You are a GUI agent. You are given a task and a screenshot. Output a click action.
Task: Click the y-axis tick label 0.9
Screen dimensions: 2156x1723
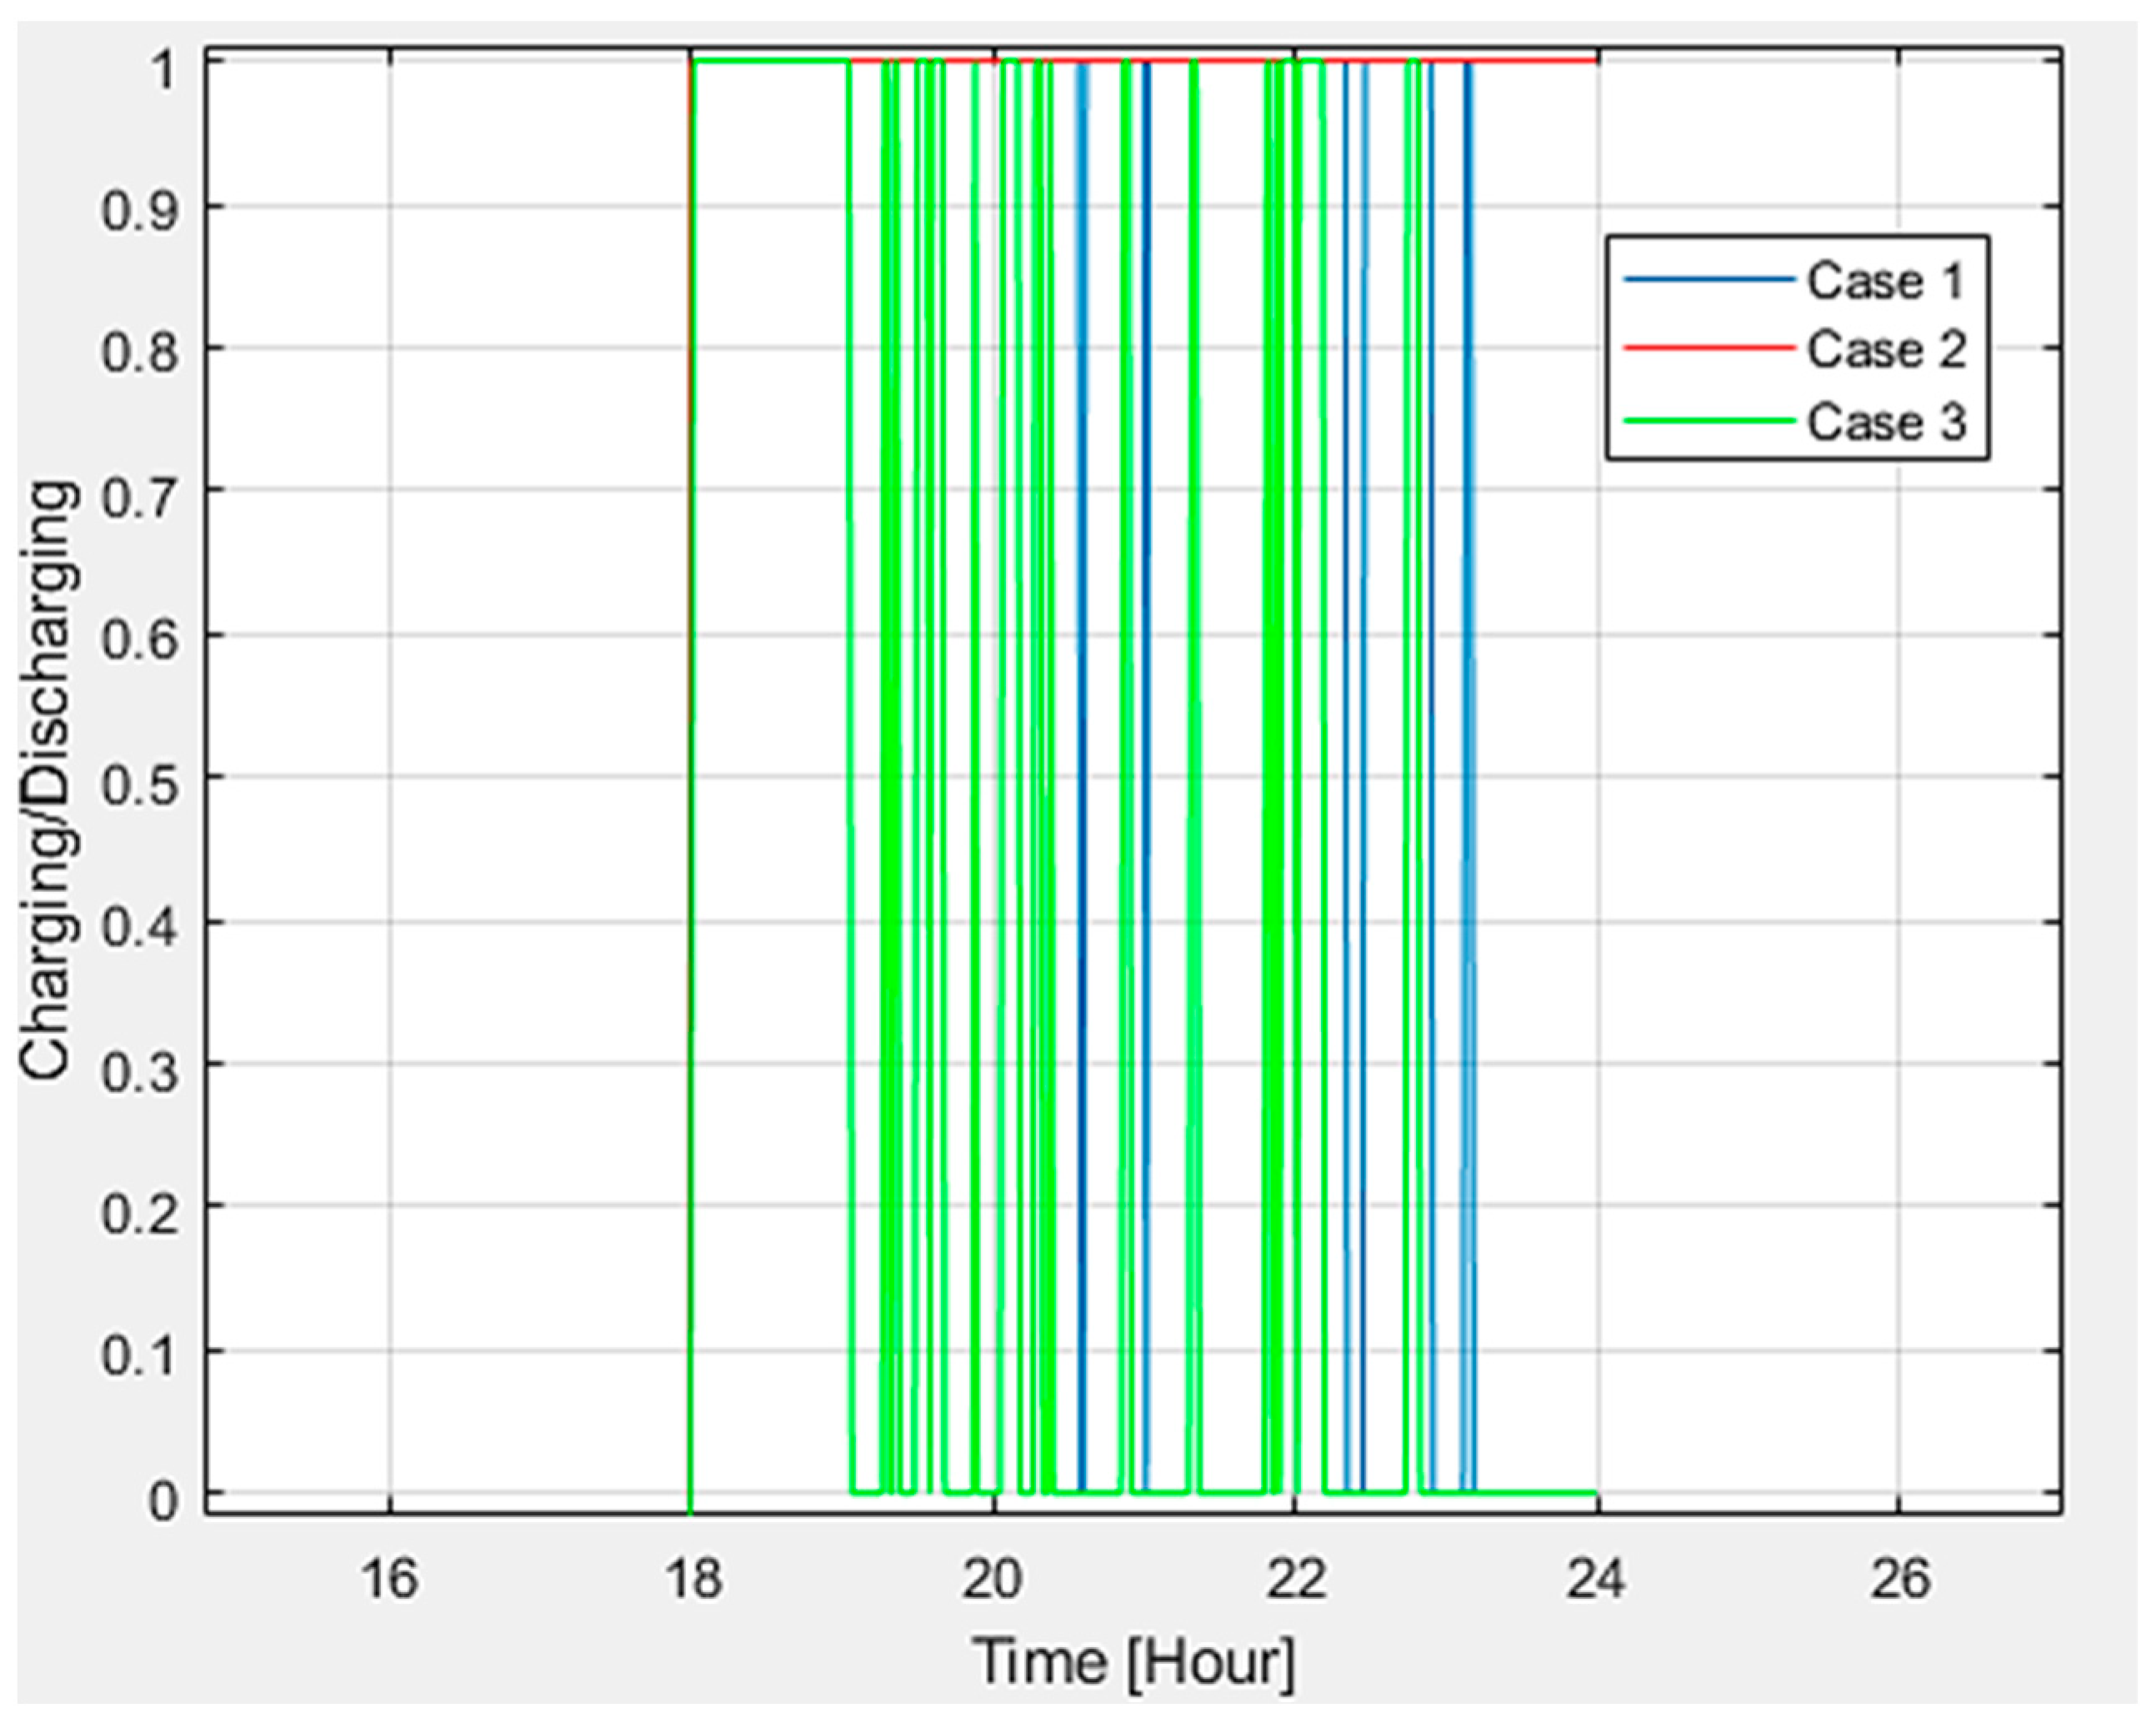click(139, 211)
